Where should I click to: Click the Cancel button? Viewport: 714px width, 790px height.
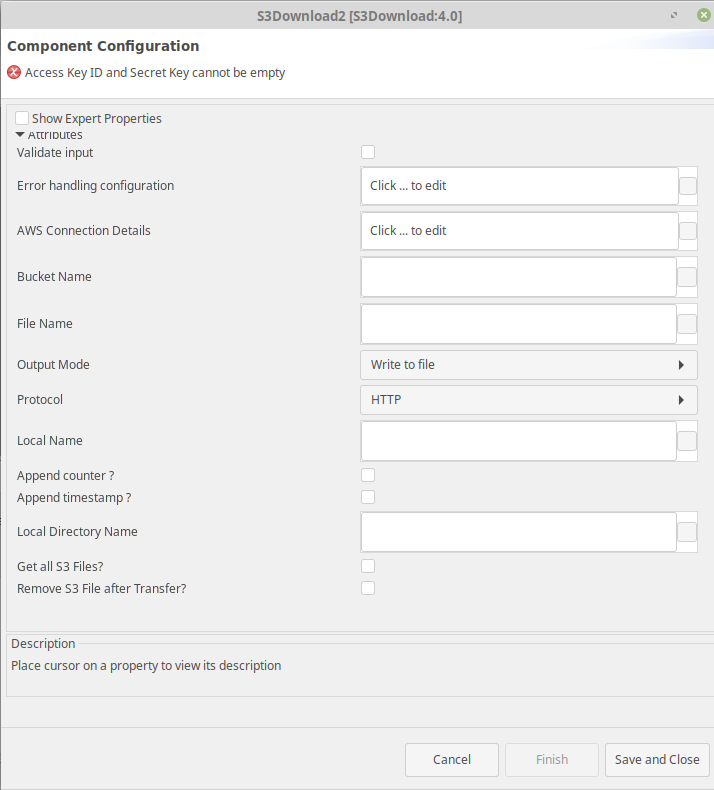coord(451,760)
